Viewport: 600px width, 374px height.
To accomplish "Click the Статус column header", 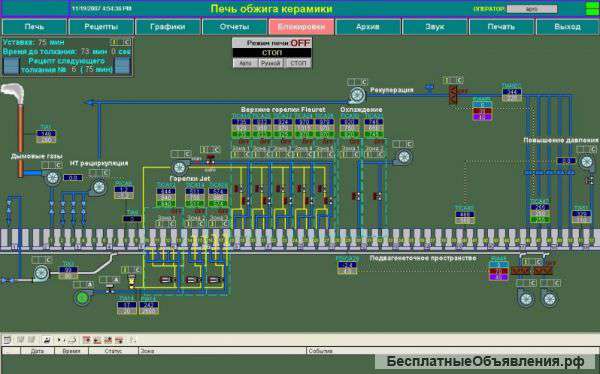I will [113, 351].
